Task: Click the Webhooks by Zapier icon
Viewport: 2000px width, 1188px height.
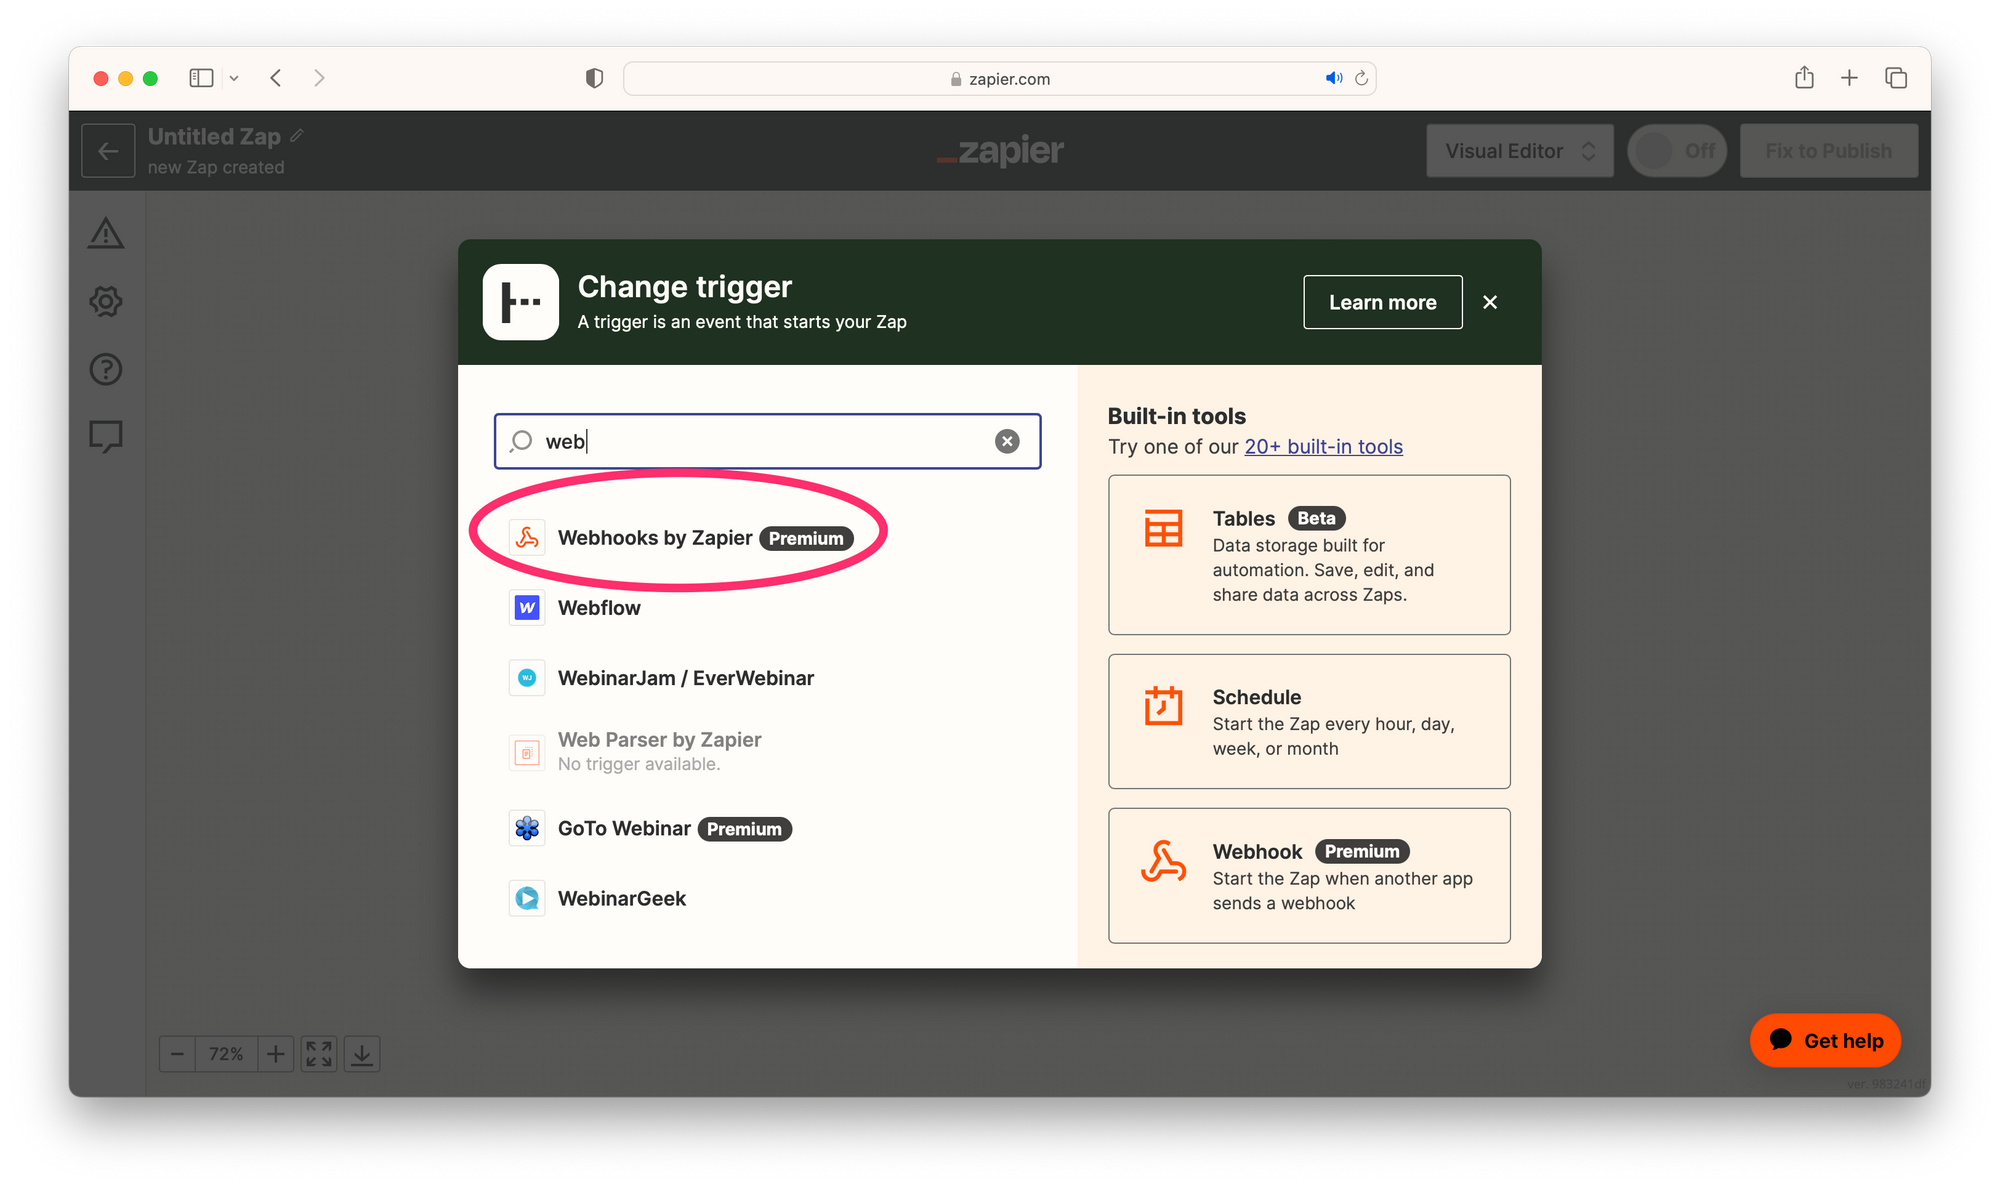Action: pyautogui.click(x=527, y=538)
